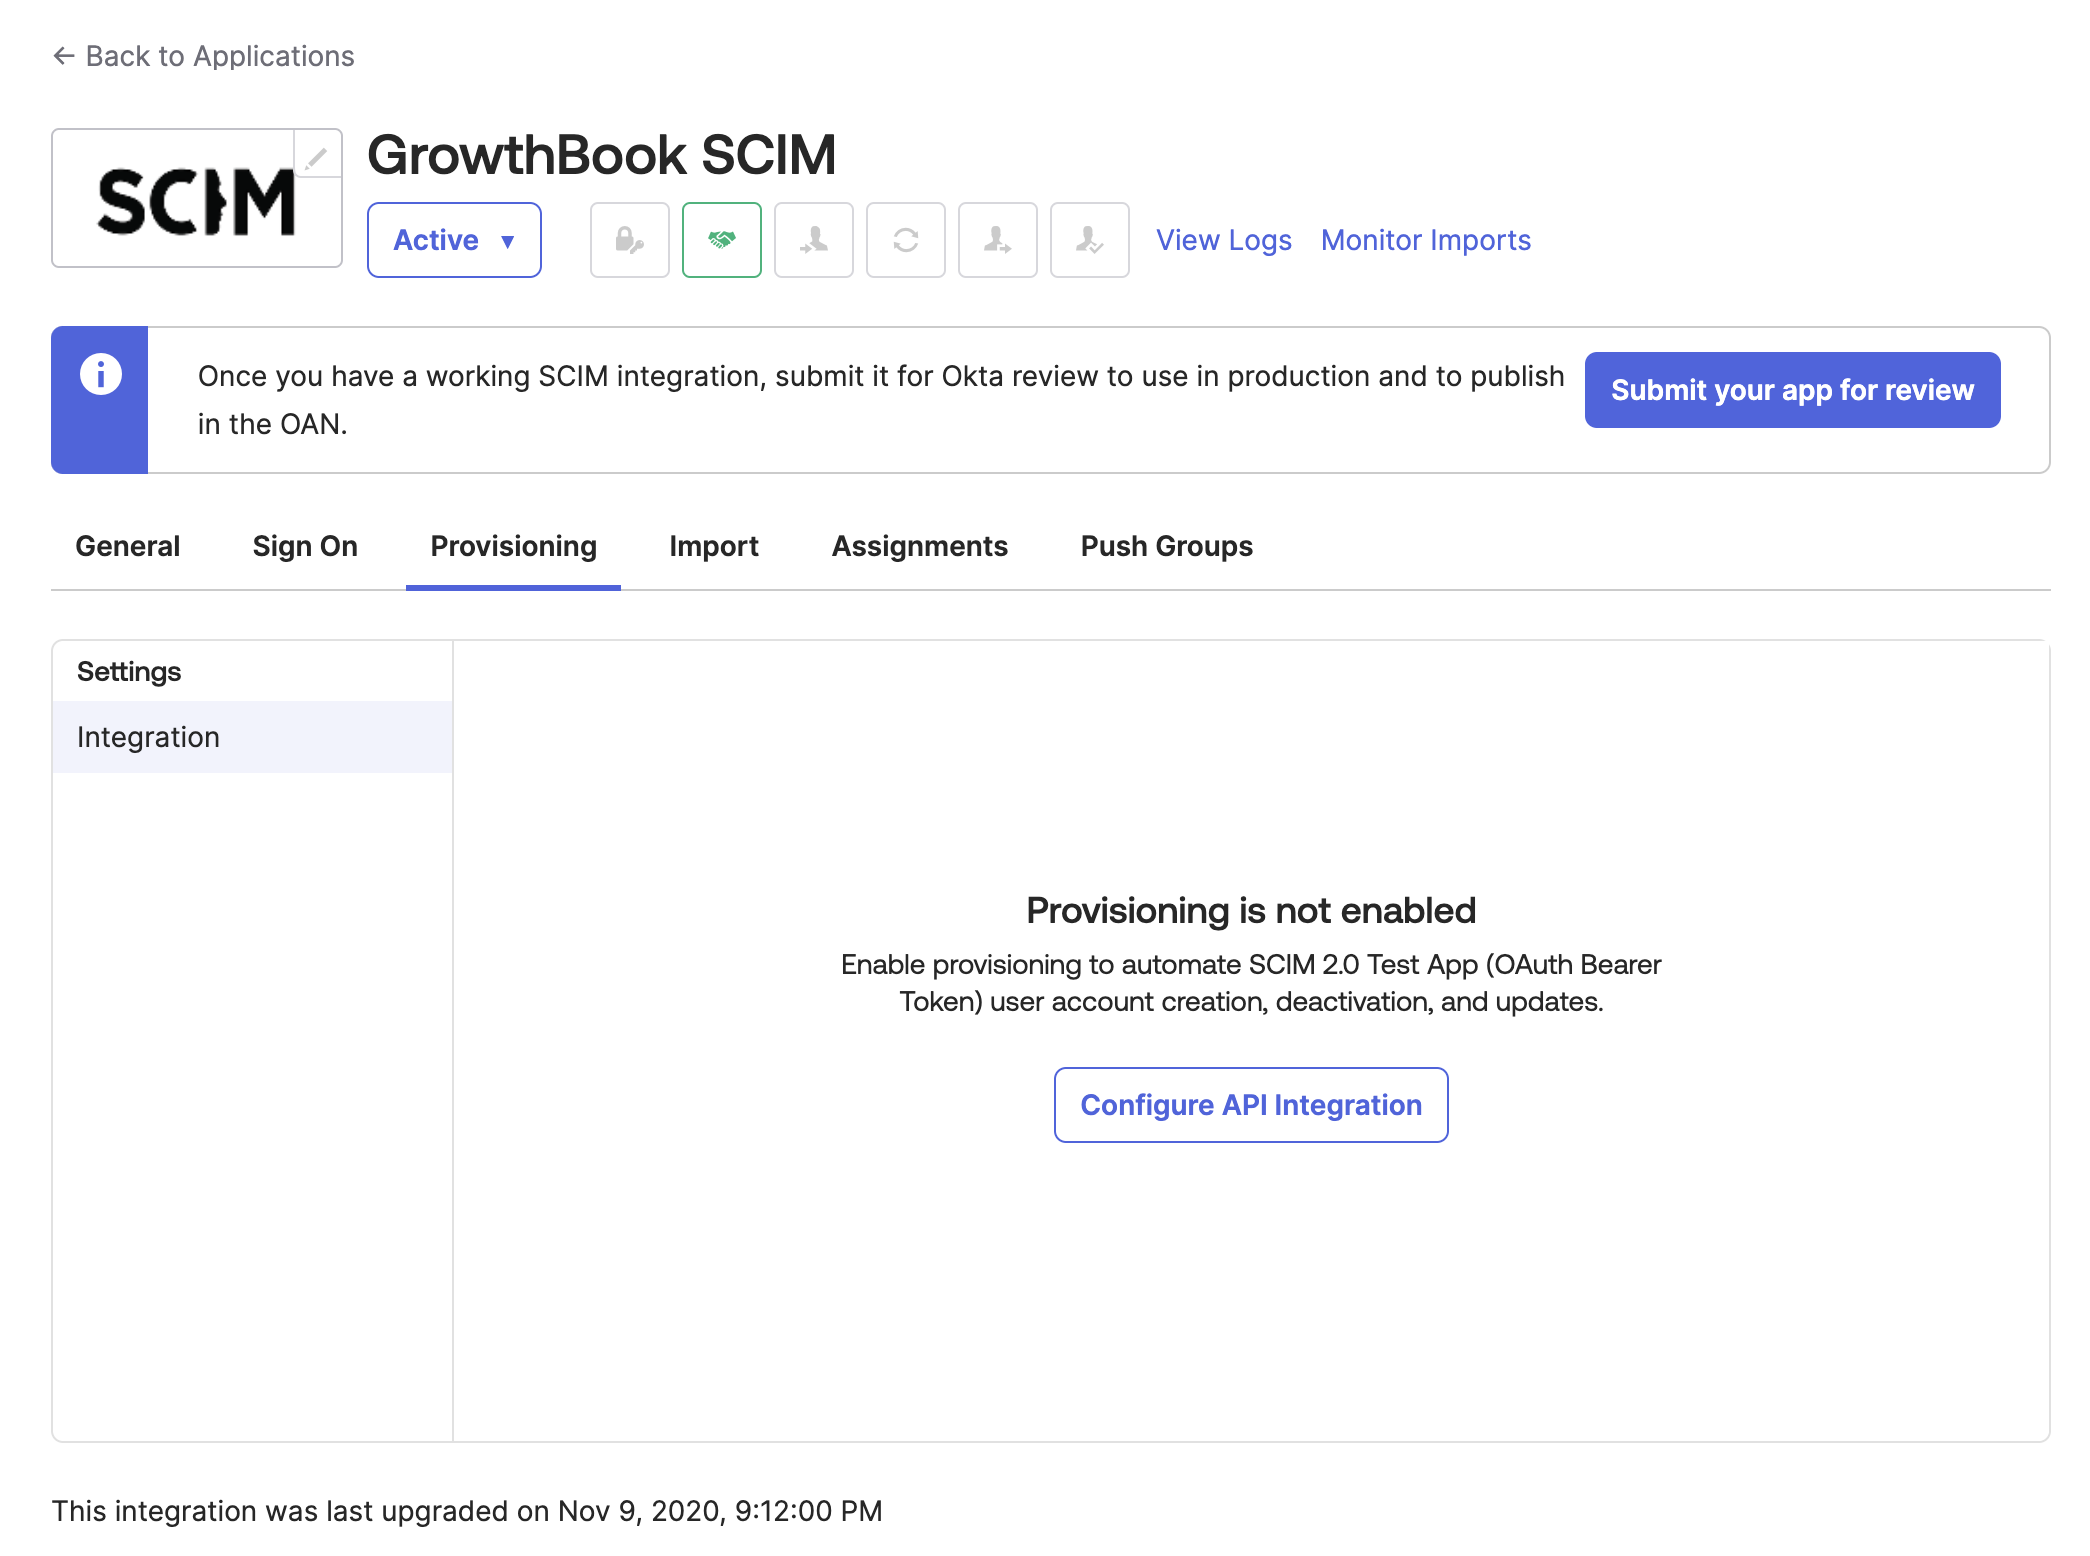Select Integration in Settings sidebar
The image size is (2090, 1556).
point(252,737)
